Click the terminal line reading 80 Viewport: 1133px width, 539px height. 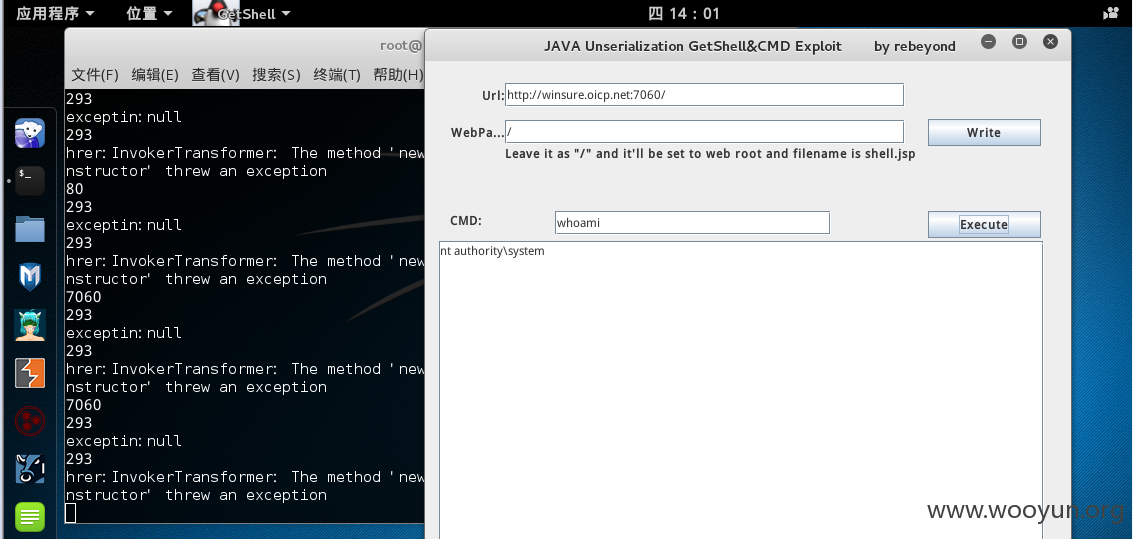(74, 189)
